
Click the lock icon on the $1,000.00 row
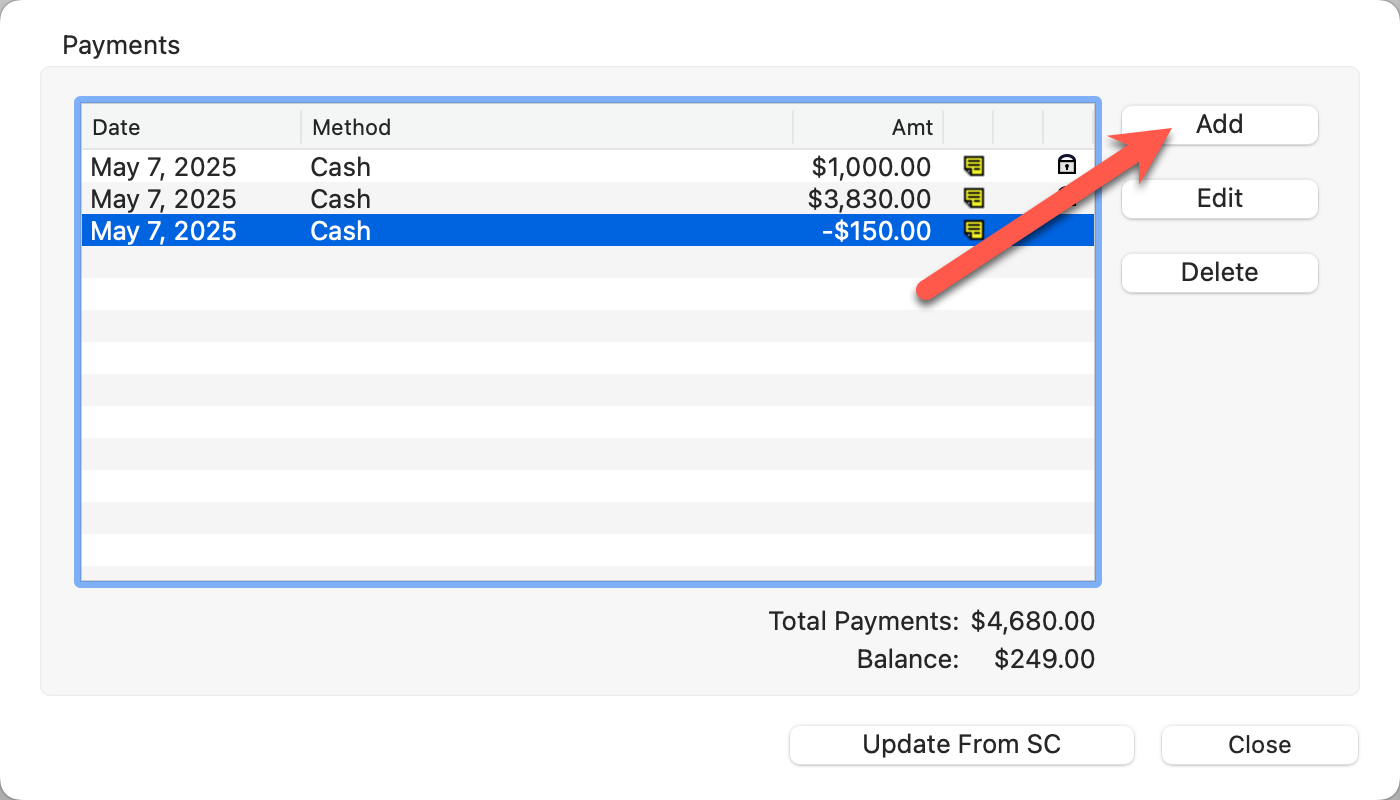click(x=1067, y=166)
